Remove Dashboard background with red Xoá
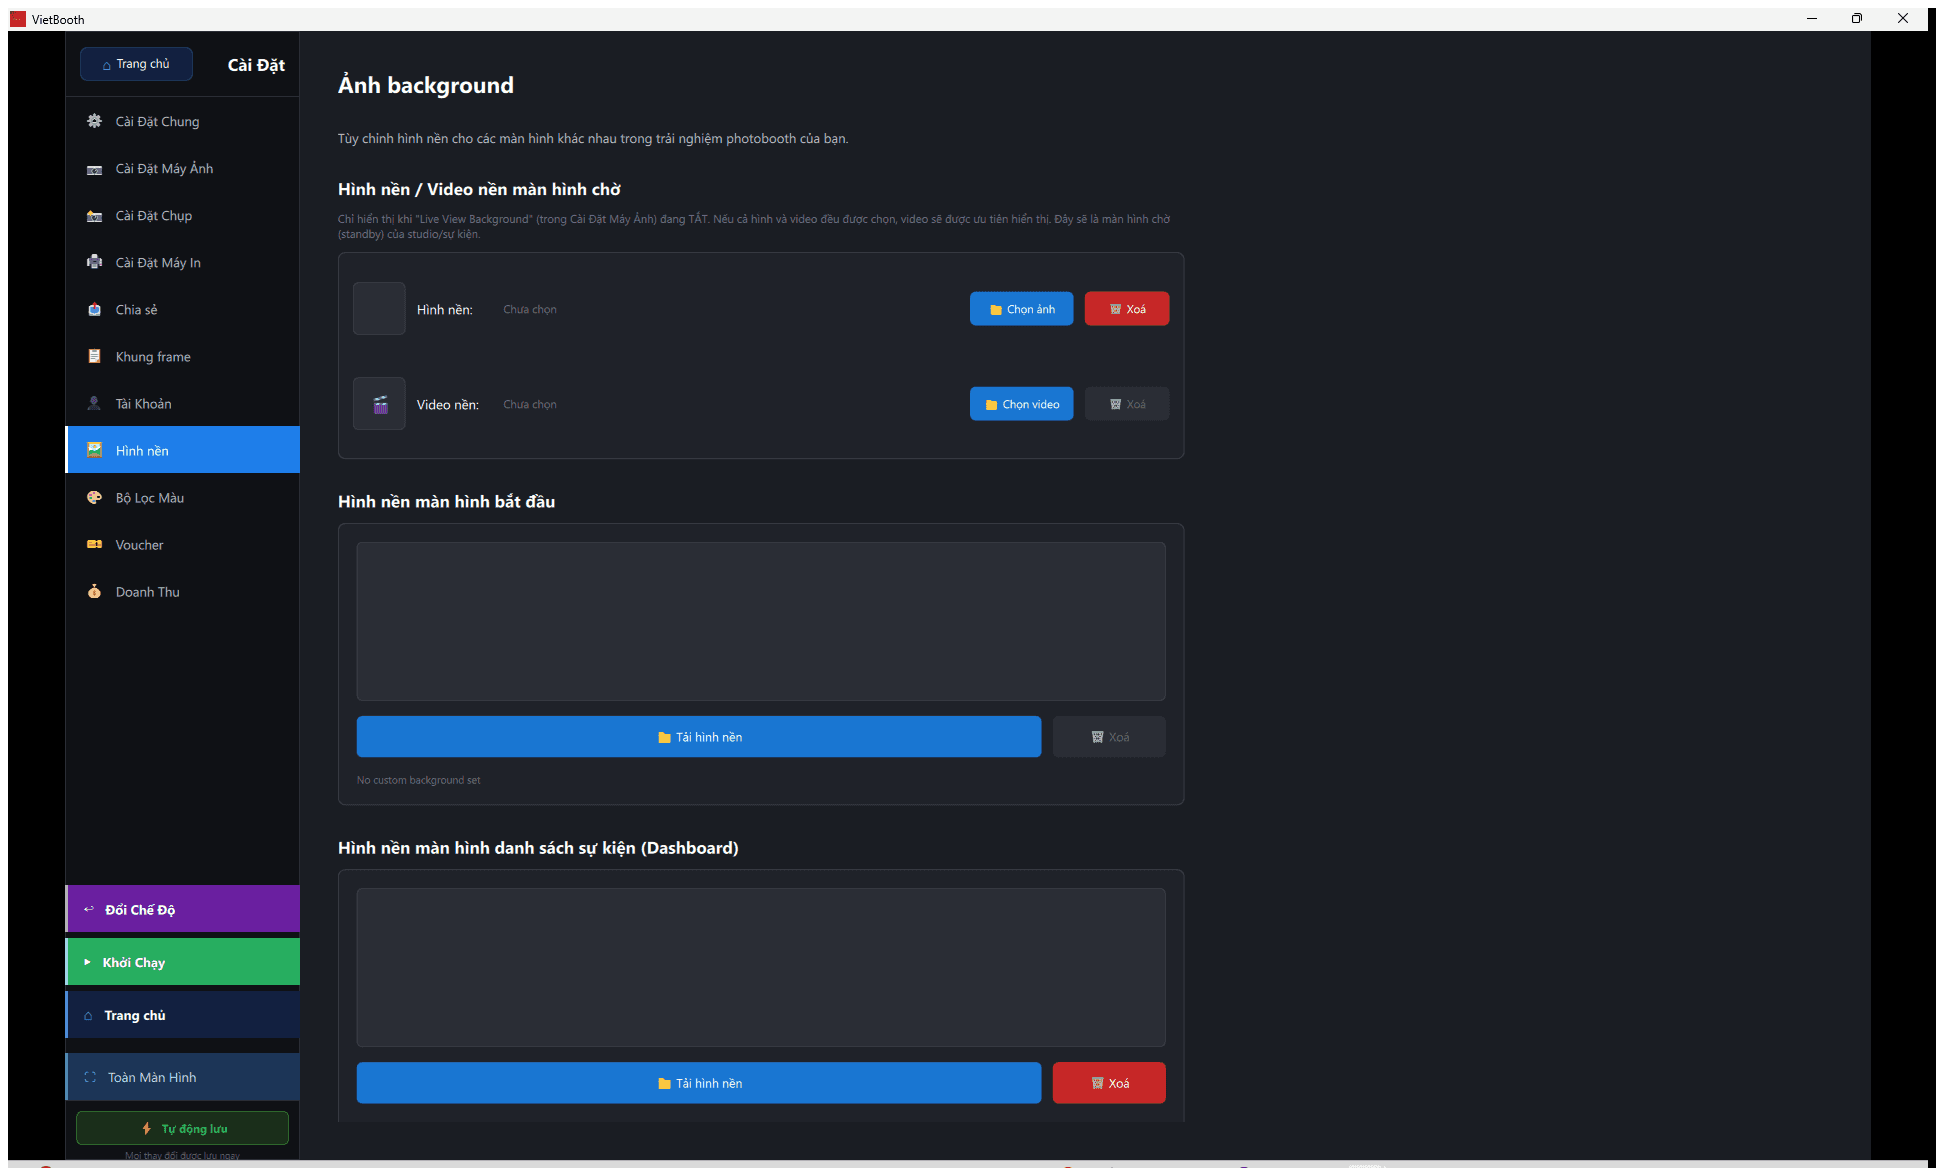 coord(1109,1083)
